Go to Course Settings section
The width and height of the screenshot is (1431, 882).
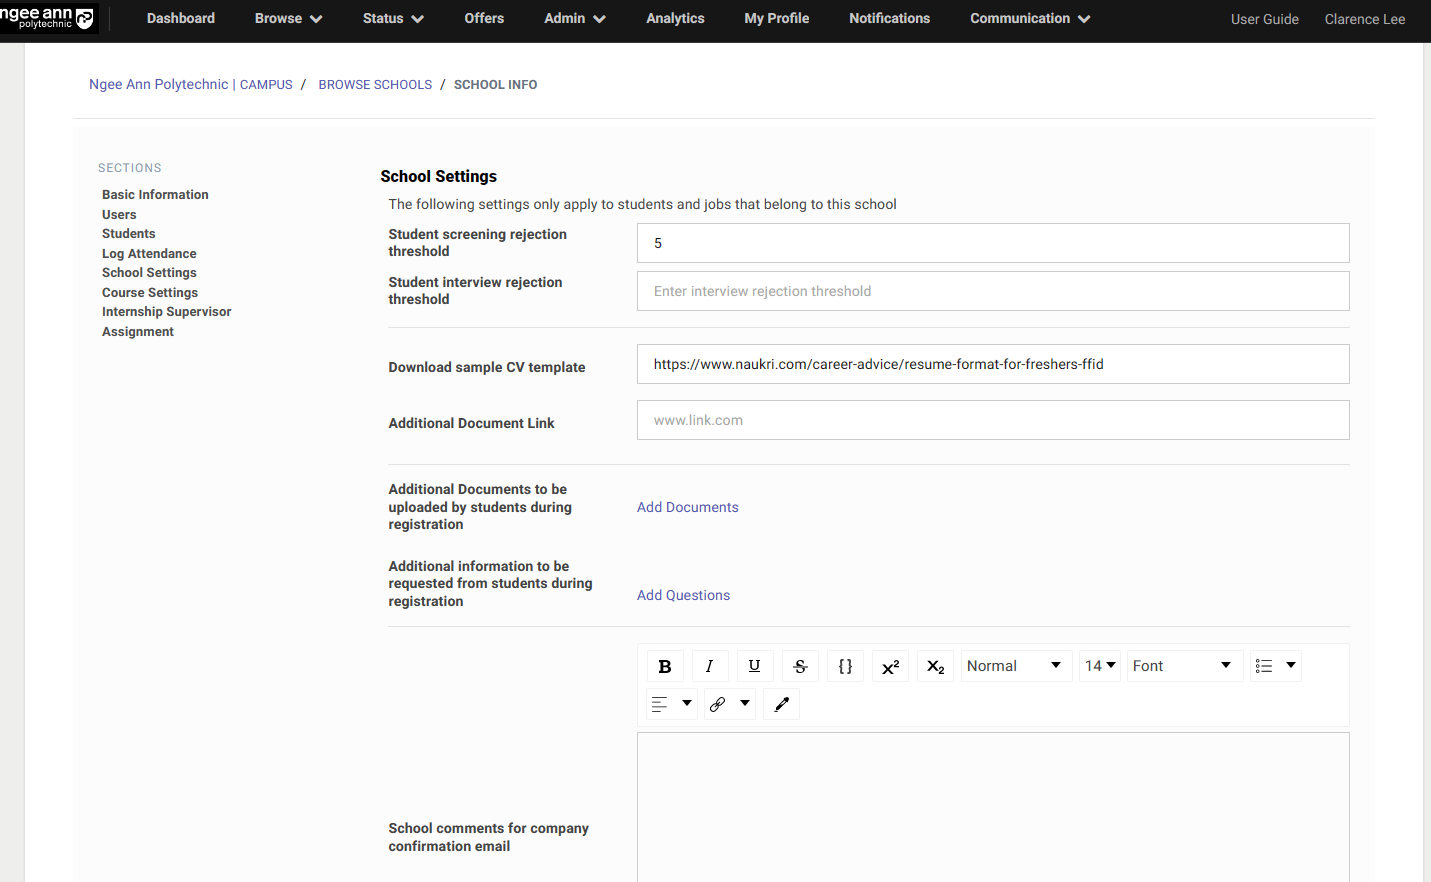[x=150, y=293]
